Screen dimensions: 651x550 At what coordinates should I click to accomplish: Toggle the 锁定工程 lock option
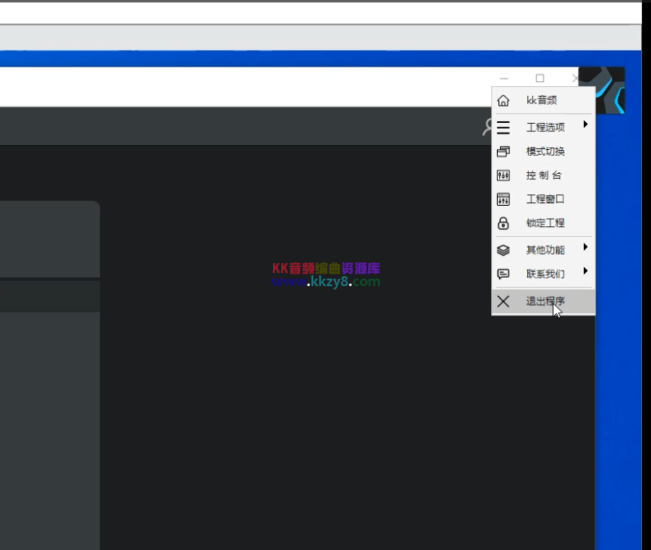coord(545,223)
